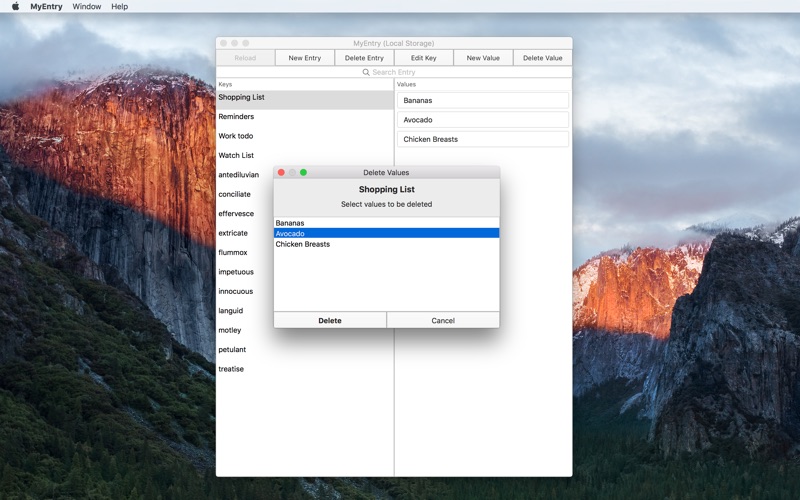Click the Delete Value toolbar button
This screenshot has height=500, width=800.
pyautogui.click(x=542, y=58)
